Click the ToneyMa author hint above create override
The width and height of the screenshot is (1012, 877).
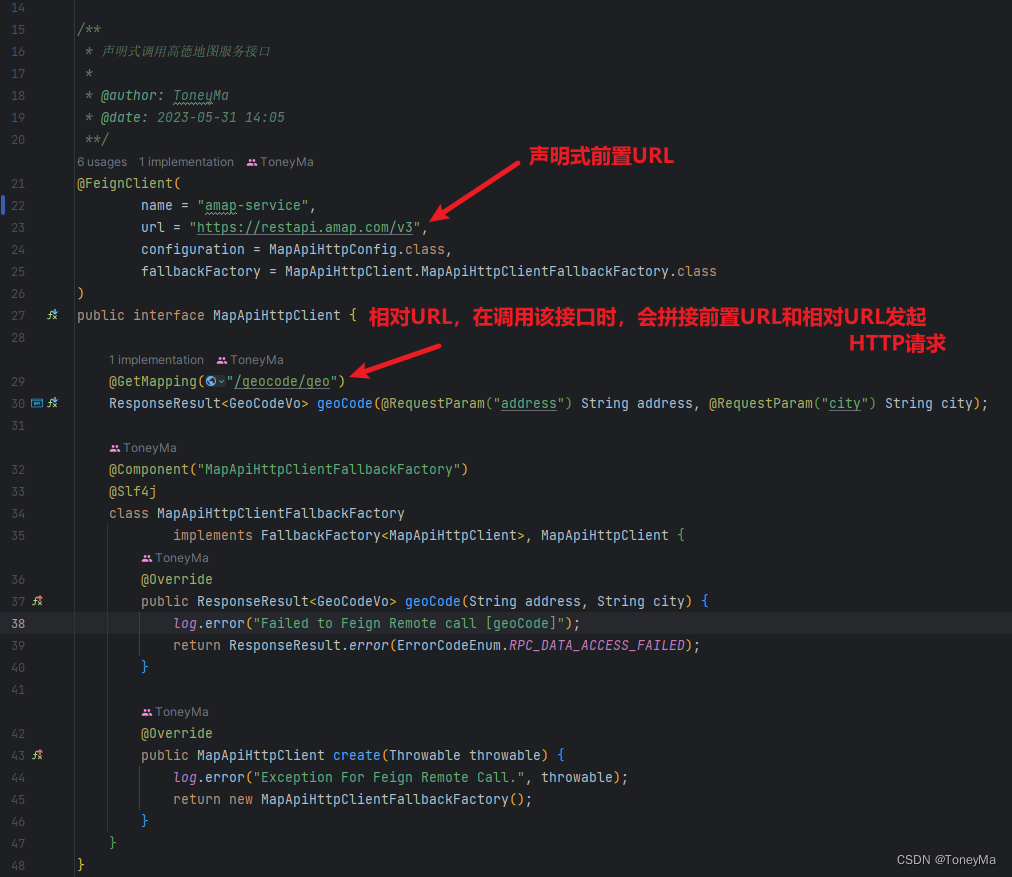pos(175,712)
